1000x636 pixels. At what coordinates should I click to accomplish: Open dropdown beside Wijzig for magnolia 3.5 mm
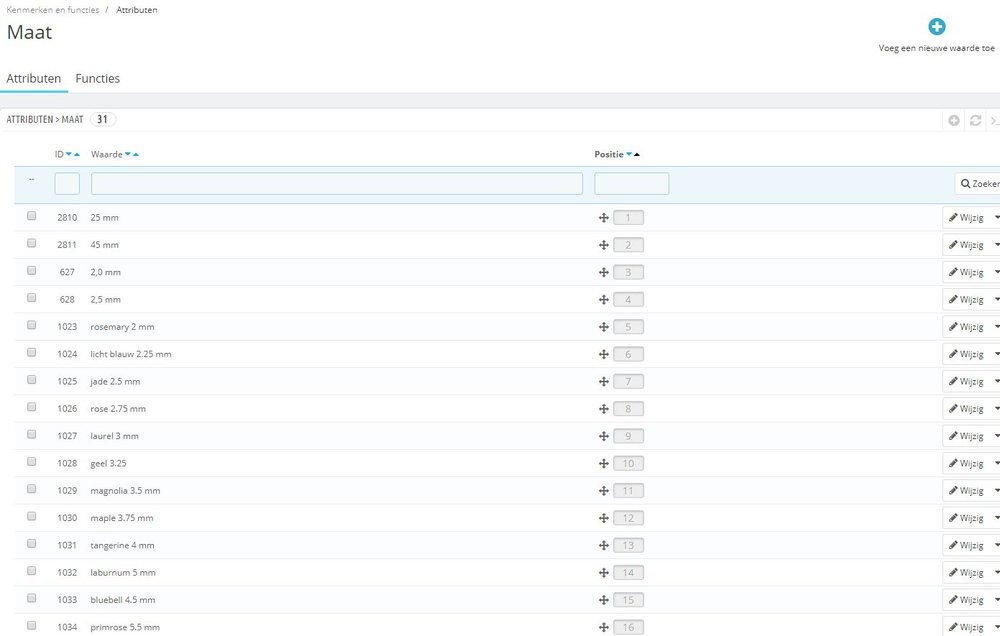996,491
